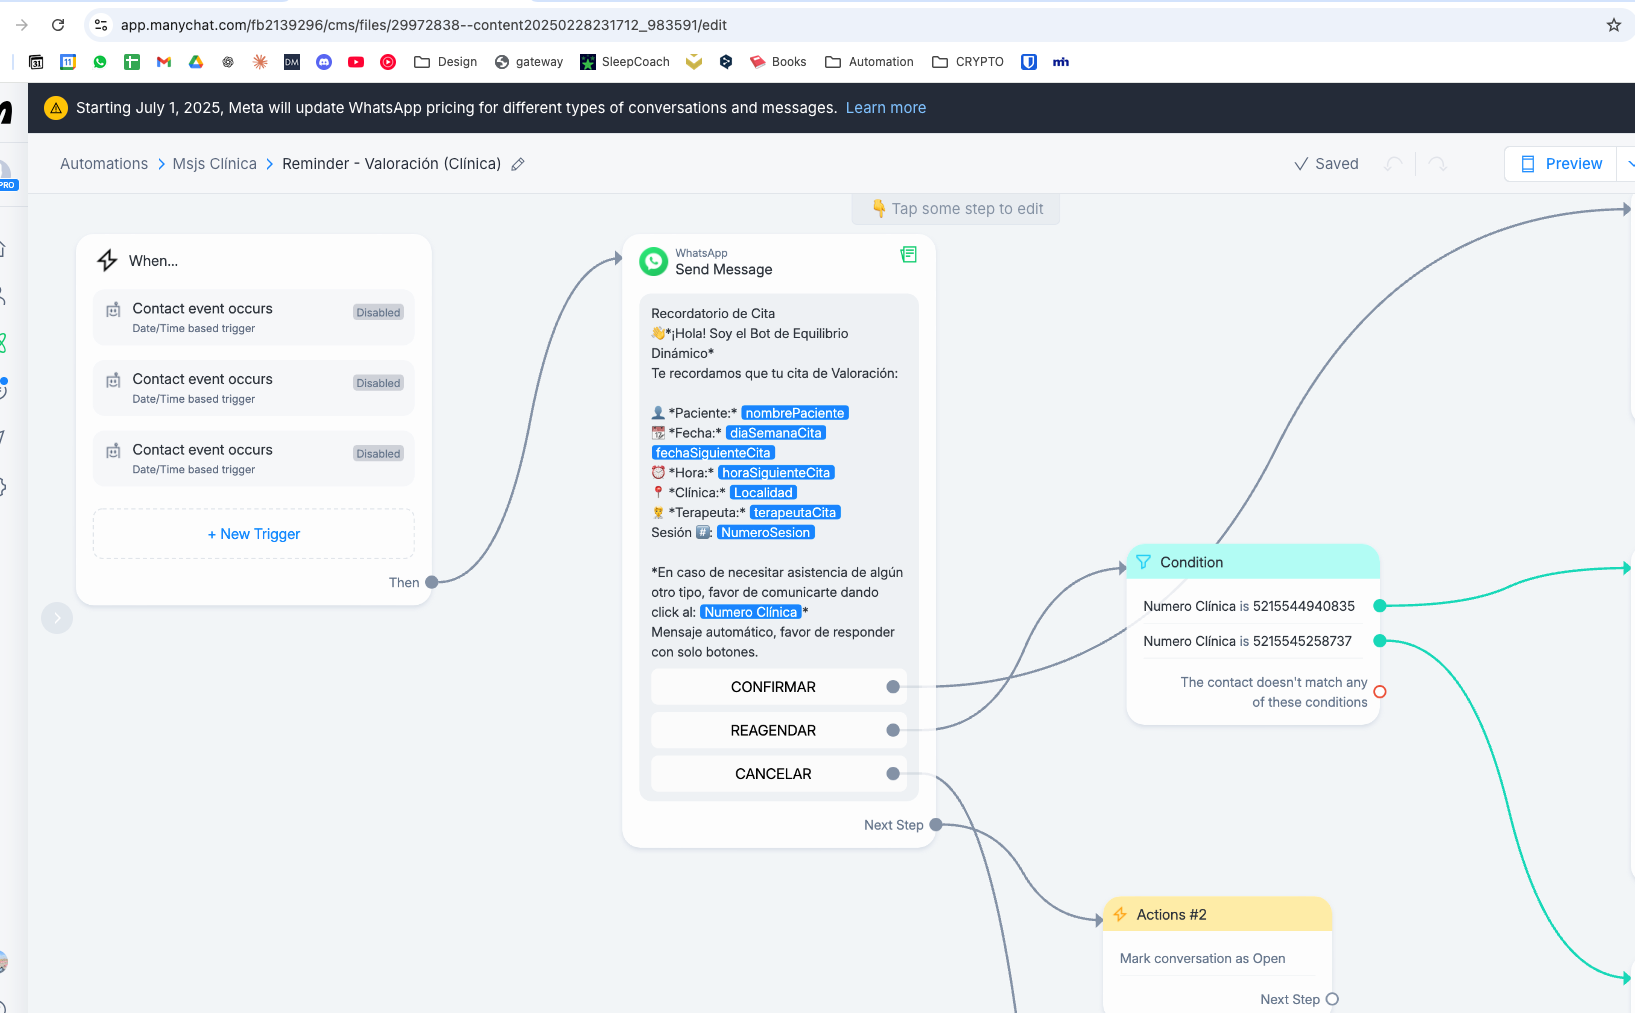Screen dimensions: 1635x1013
Task: Add a + New Trigger
Action: point(254,534)
